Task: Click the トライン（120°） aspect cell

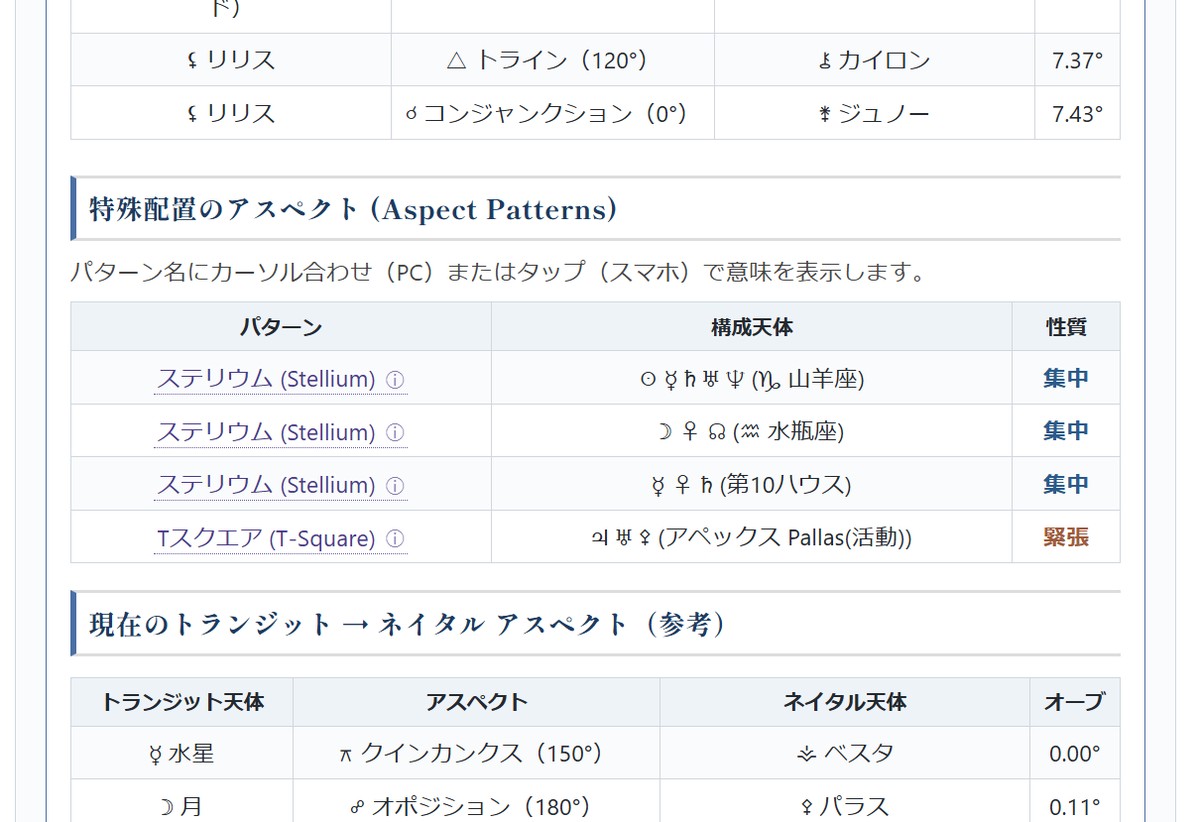Action: point(553,60)
